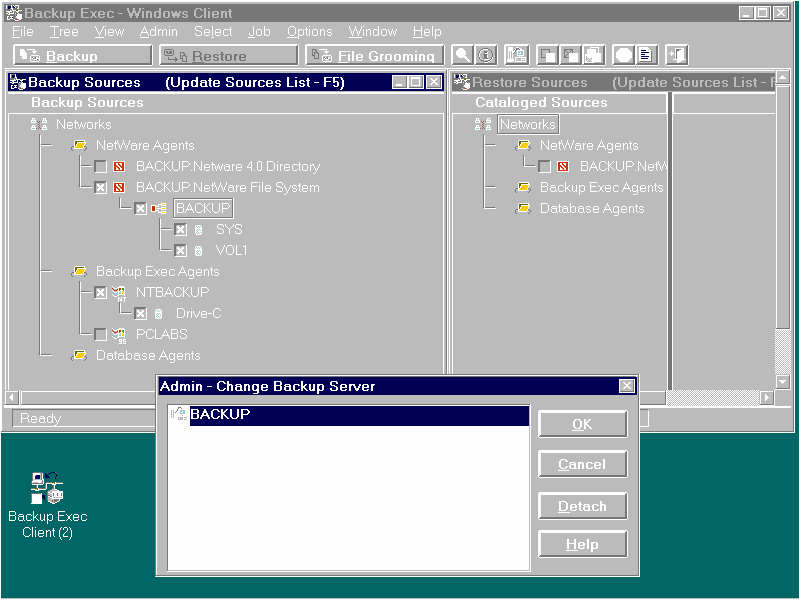
Task: Click Backup Exec Agents folder icon in Cataloged Sources
Action: 523,188
